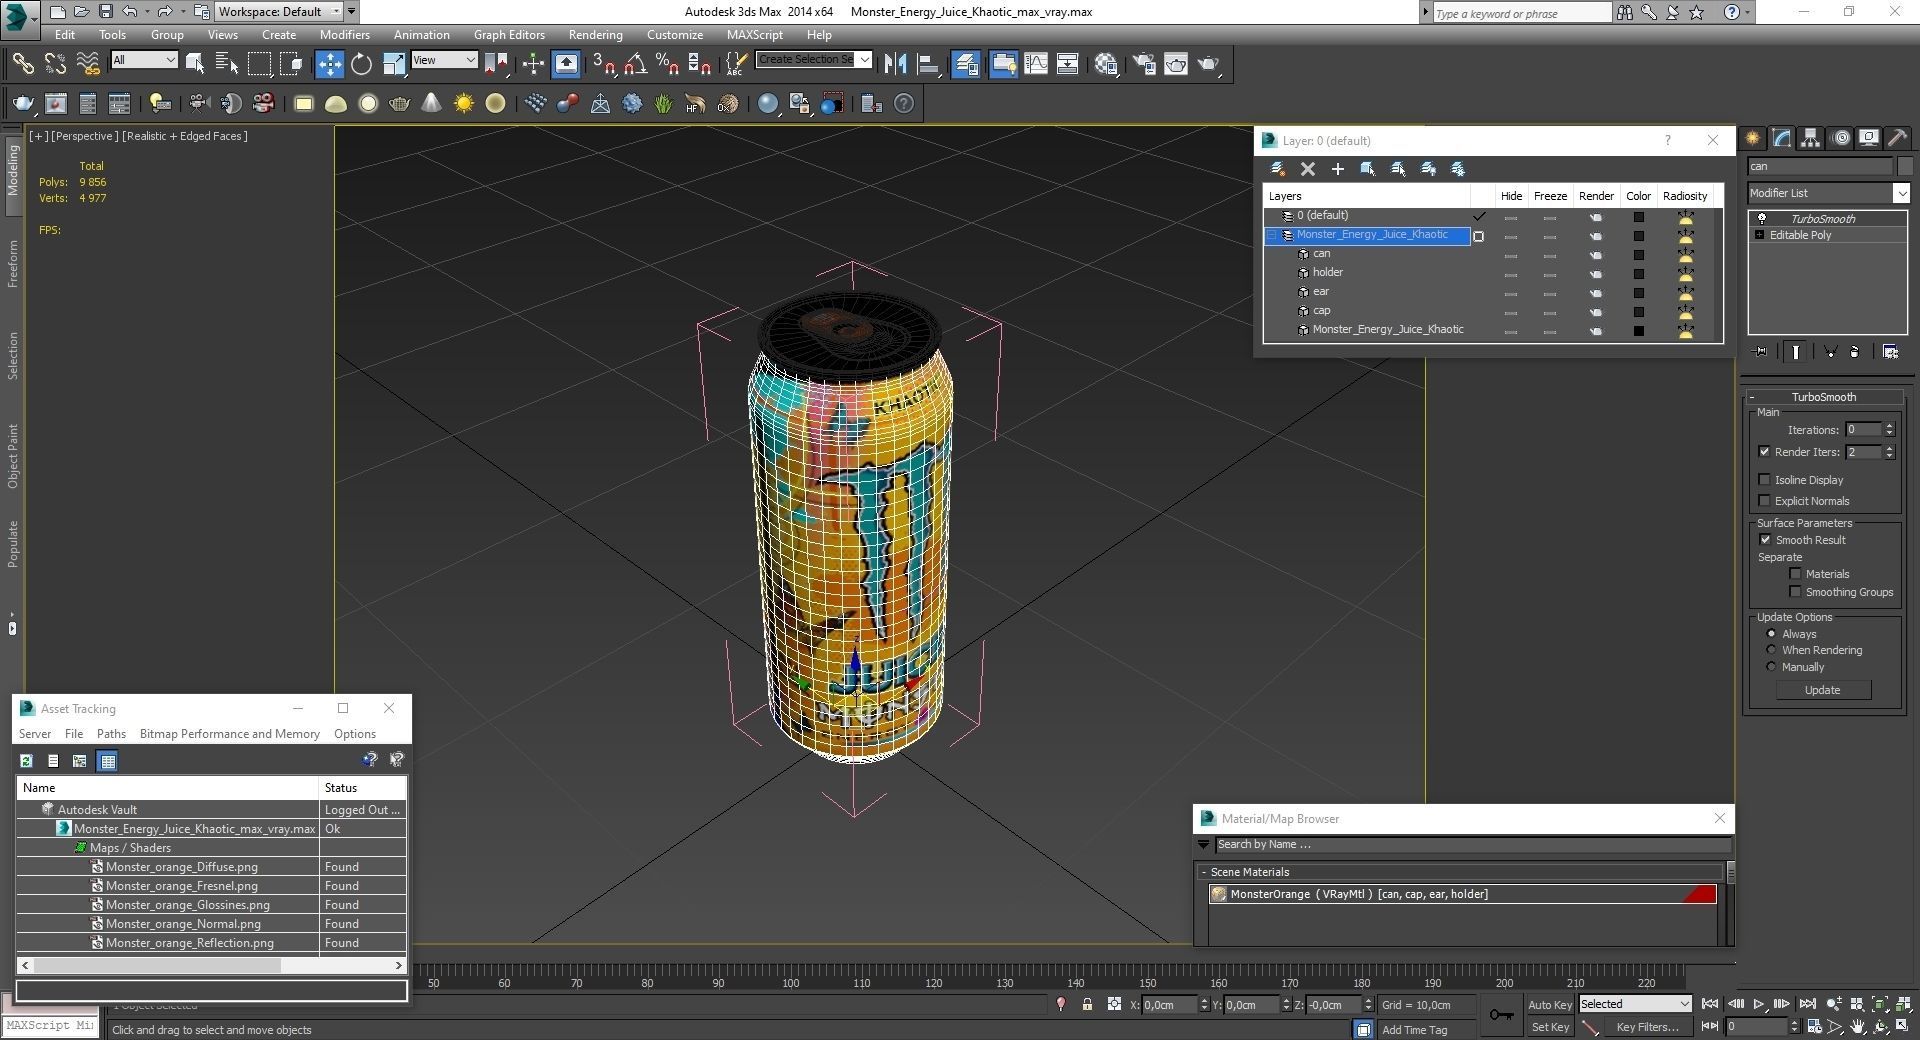Image resolution: width=1920 pixels, height=1040 pixels.
Task: Open the Animation menu
Action: [421, 35]
